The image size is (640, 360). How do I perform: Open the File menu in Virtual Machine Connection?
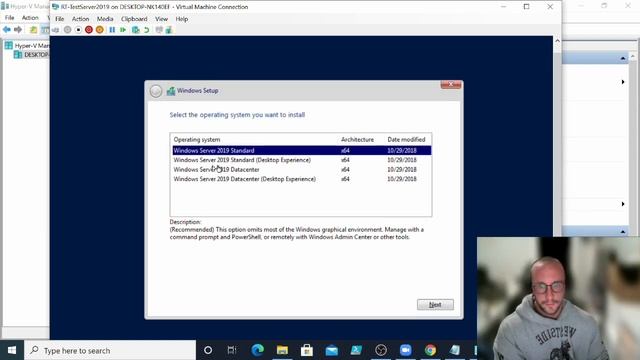pyautogui.click(x=60, y=19)
